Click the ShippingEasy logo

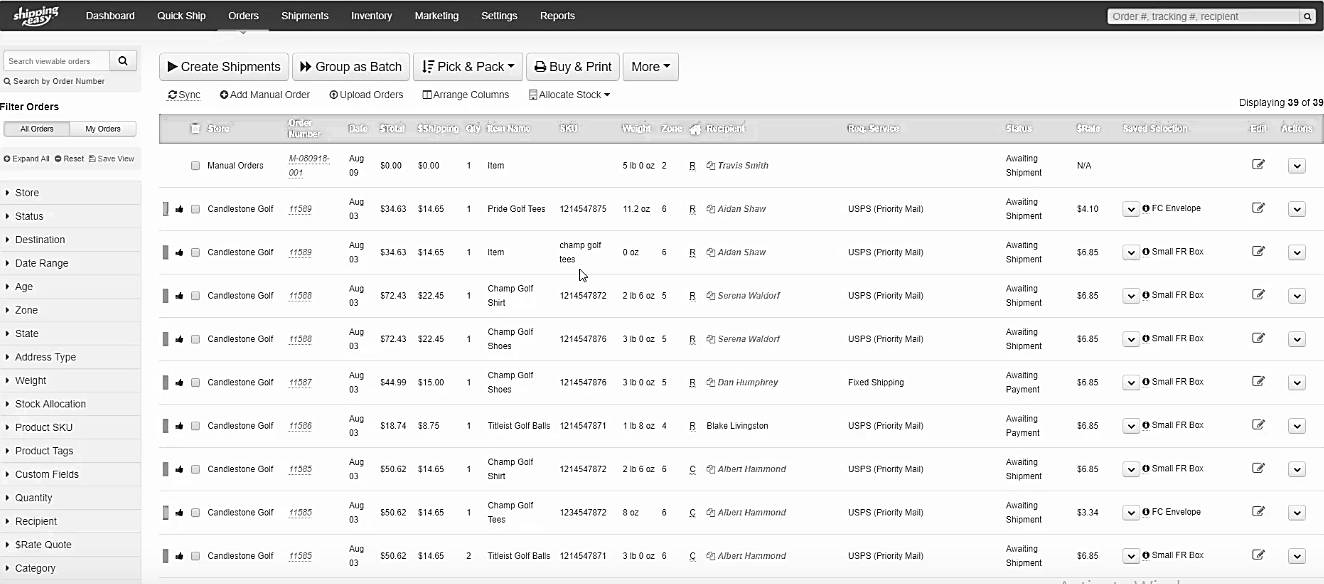tap(36, 15)
